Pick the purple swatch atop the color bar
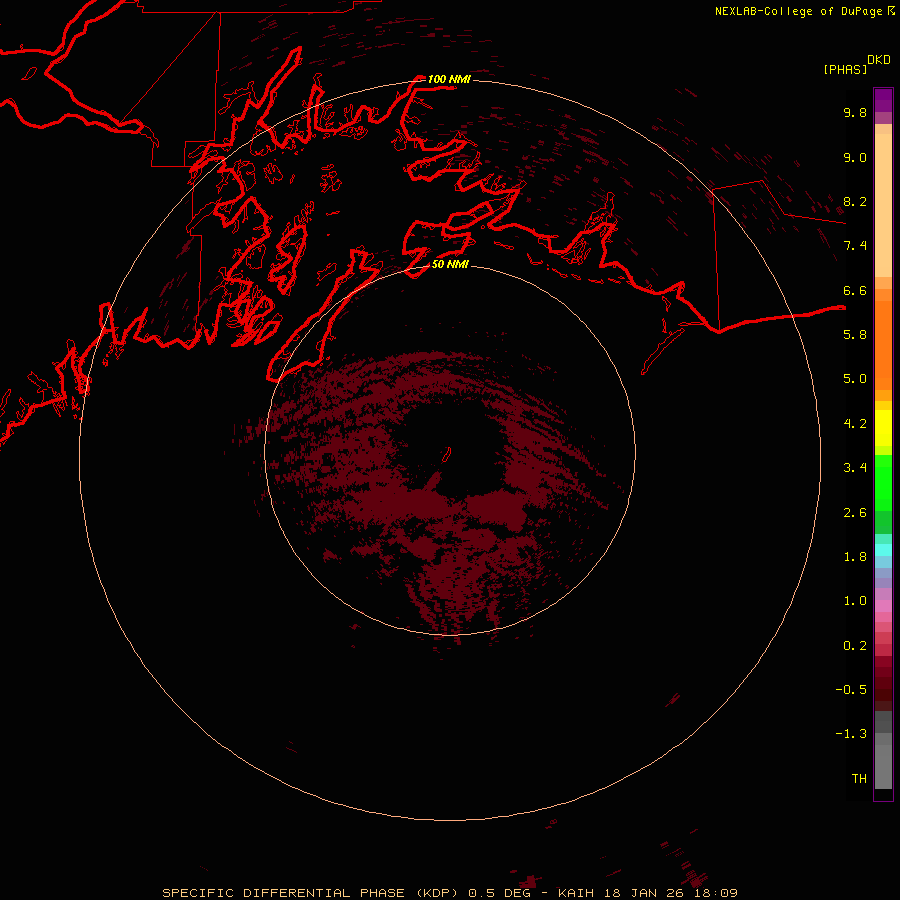900x900 pixels. click(x=883, y=100)
